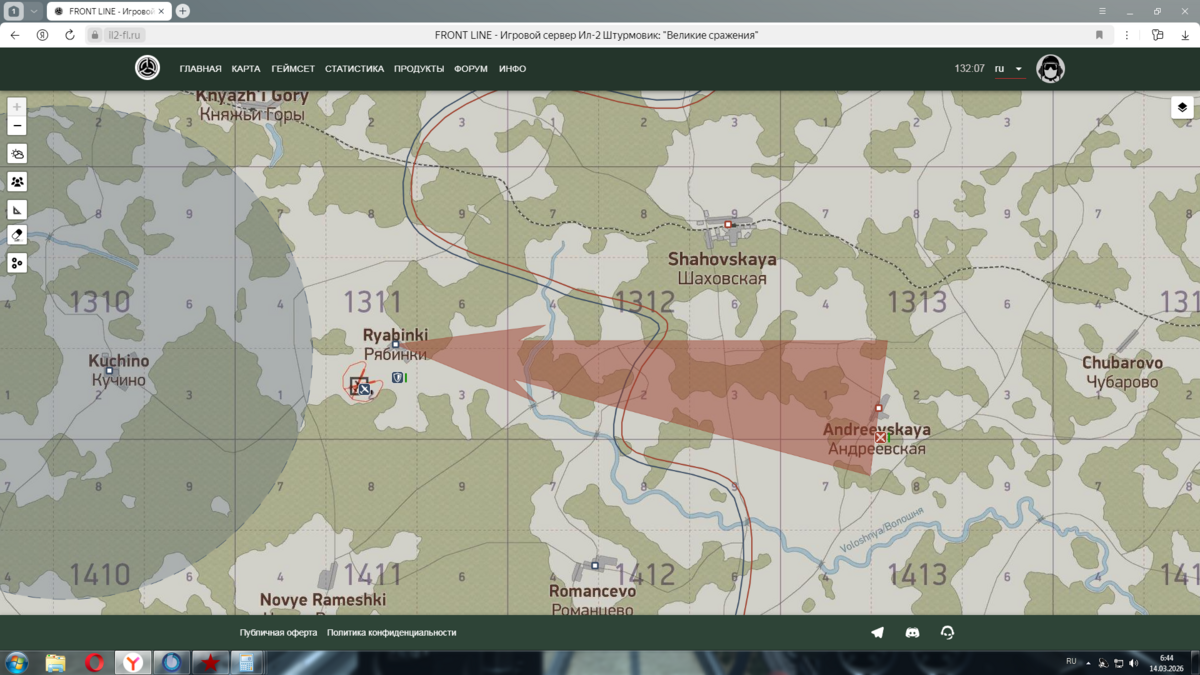This screenshot has width=1200, height=675.
Task: Open the Discord link in footer
Action: [912, 632]
